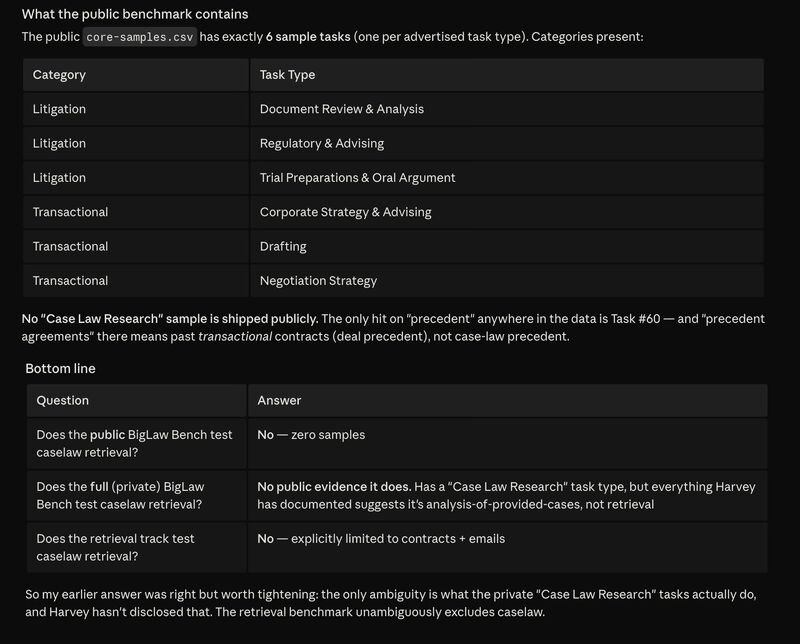Click the 'What the public benchmark contains' heading
Screen dimensions: 800x644
coord(135,14)
